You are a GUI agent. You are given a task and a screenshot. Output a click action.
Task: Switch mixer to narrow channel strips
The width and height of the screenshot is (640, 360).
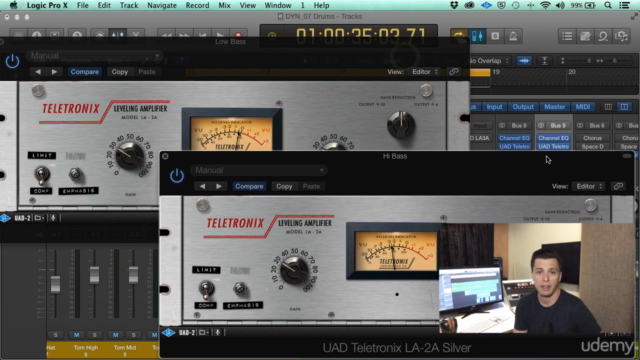pos(608,107)
